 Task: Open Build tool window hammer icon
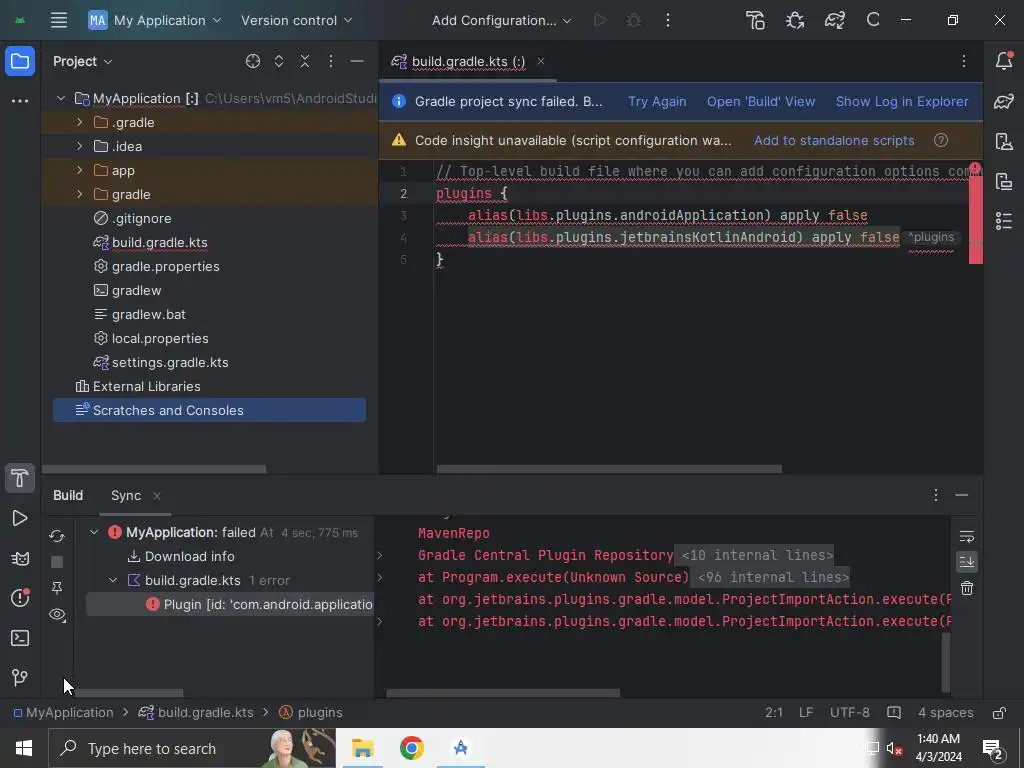pyautogui.click(x=20, y=479)
